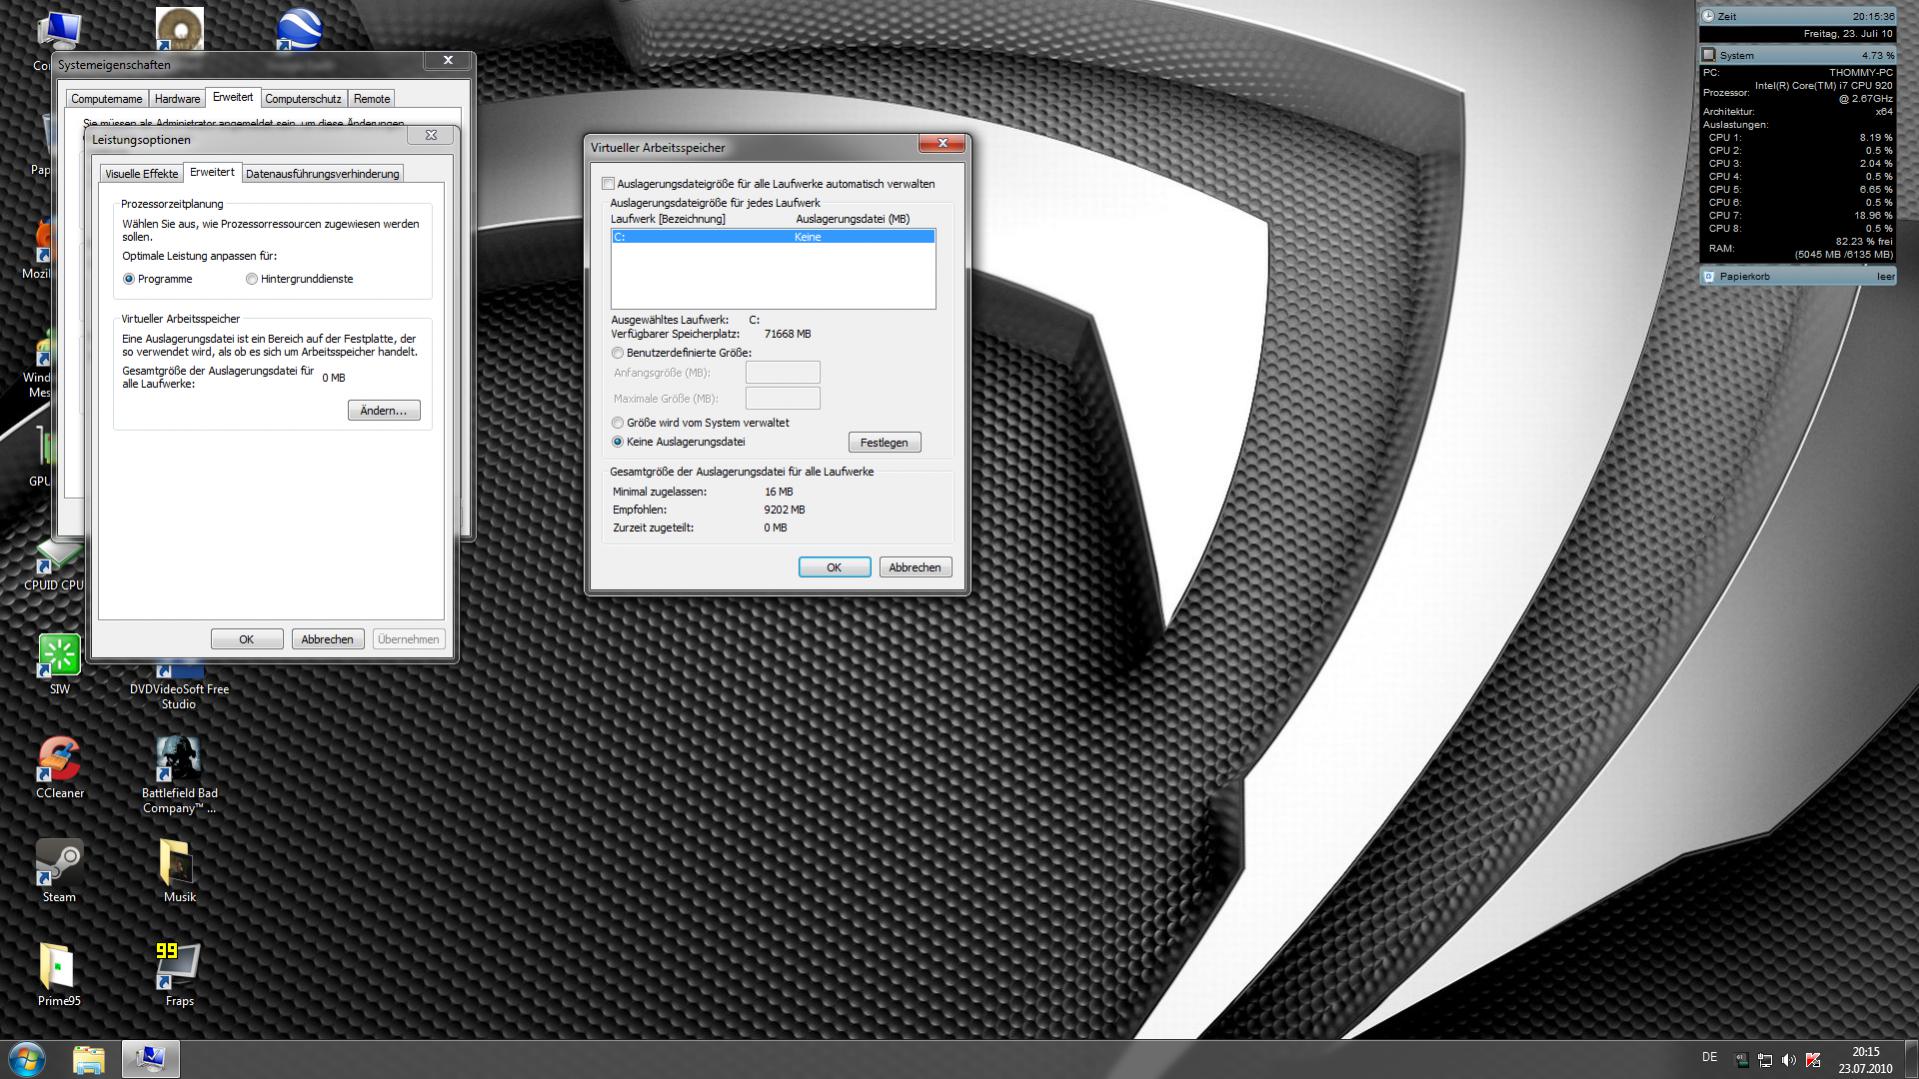Click the Anfangsgröße input field

point(783,373)
